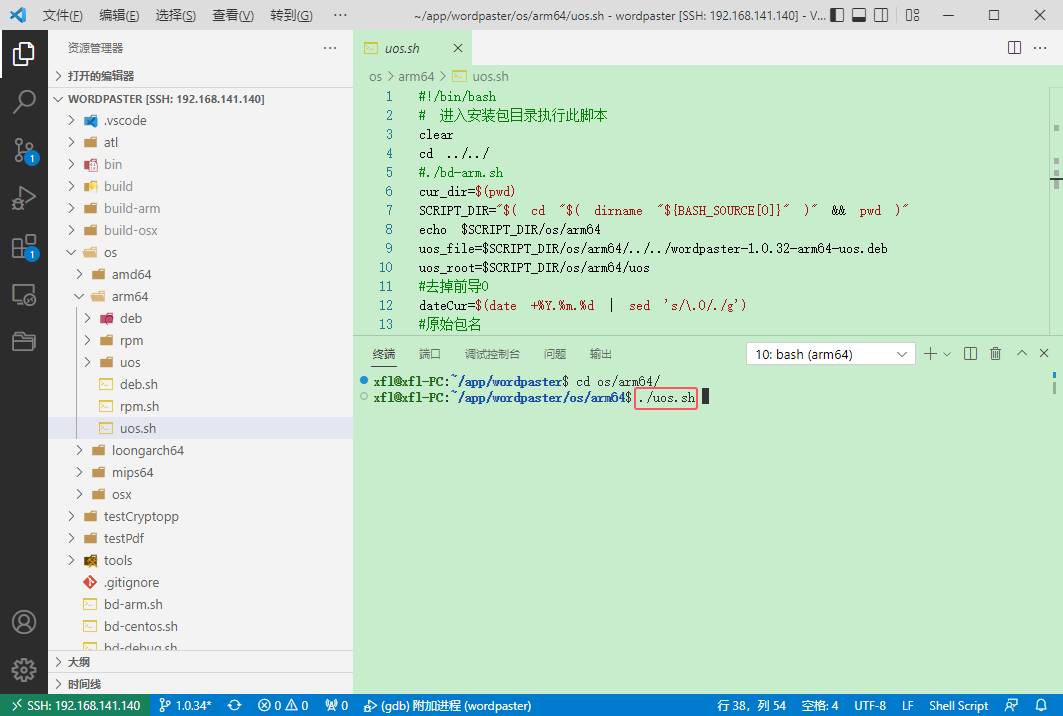The height and width of the screenshot is (716, 1063).
Task: Switch to the 输出 panel tab
Action: point(601,354)
